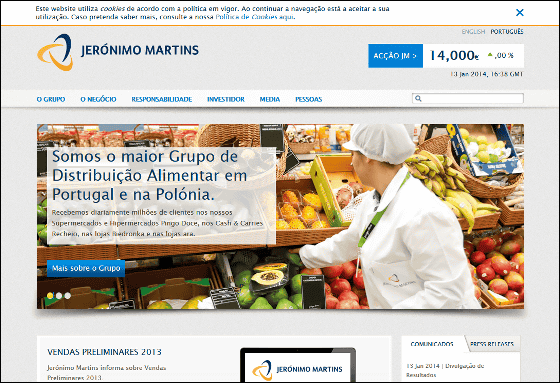This screenshot has height=383, width=560.
Task: Click the green stock change arrow
Action: point(490,55)
